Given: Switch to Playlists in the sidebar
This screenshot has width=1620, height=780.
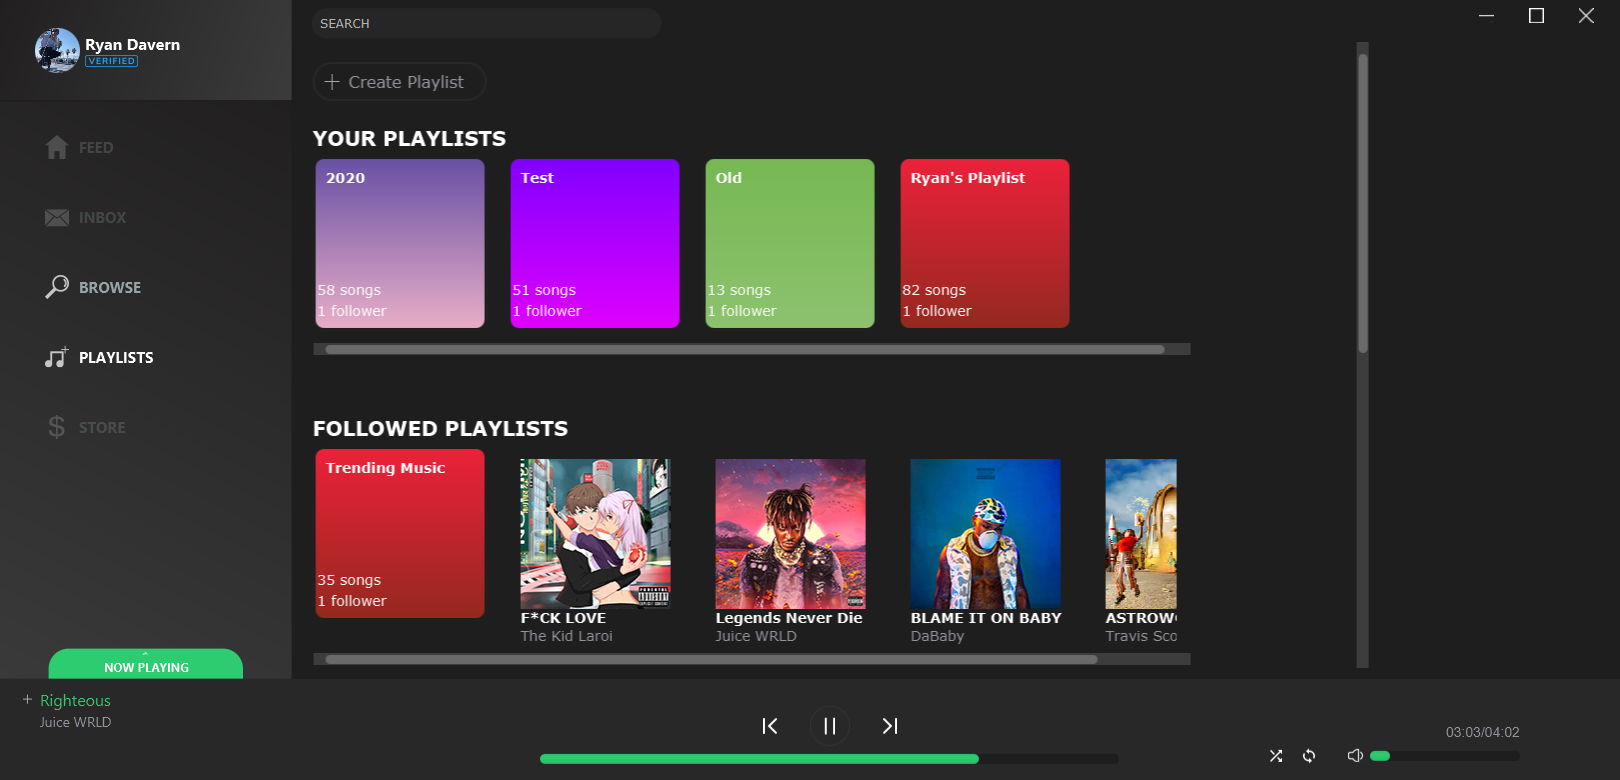Looking at the screenshot, I should point(115,358).
